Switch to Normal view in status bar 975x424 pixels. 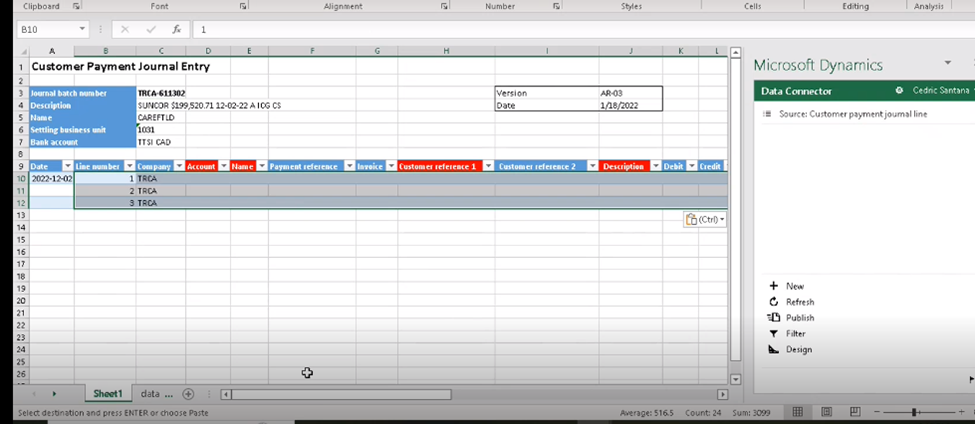[x=797, y=412]
